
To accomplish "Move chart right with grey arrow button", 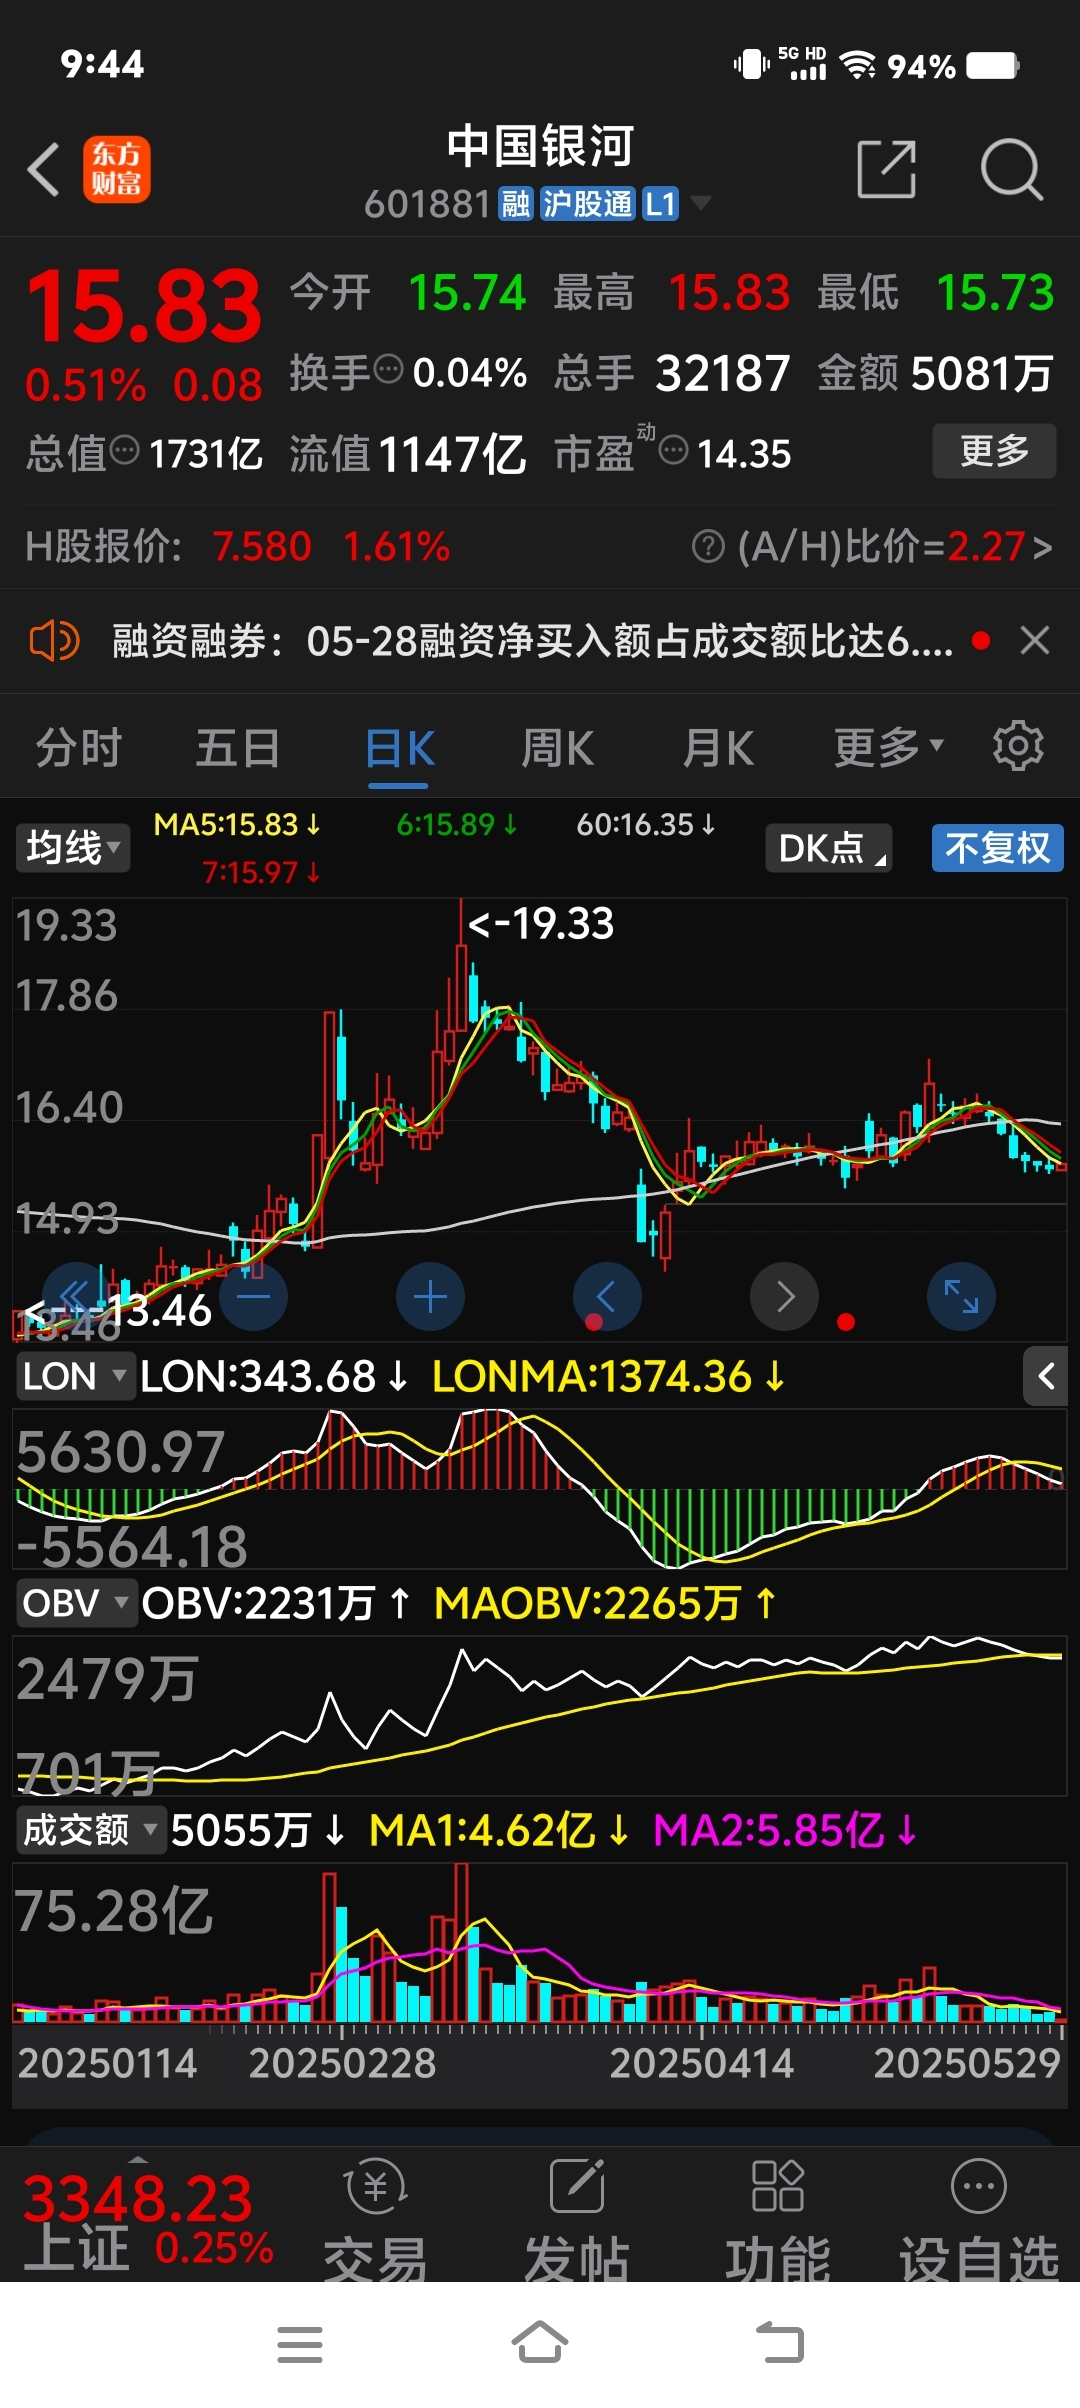I will (x=784, y=1297).
